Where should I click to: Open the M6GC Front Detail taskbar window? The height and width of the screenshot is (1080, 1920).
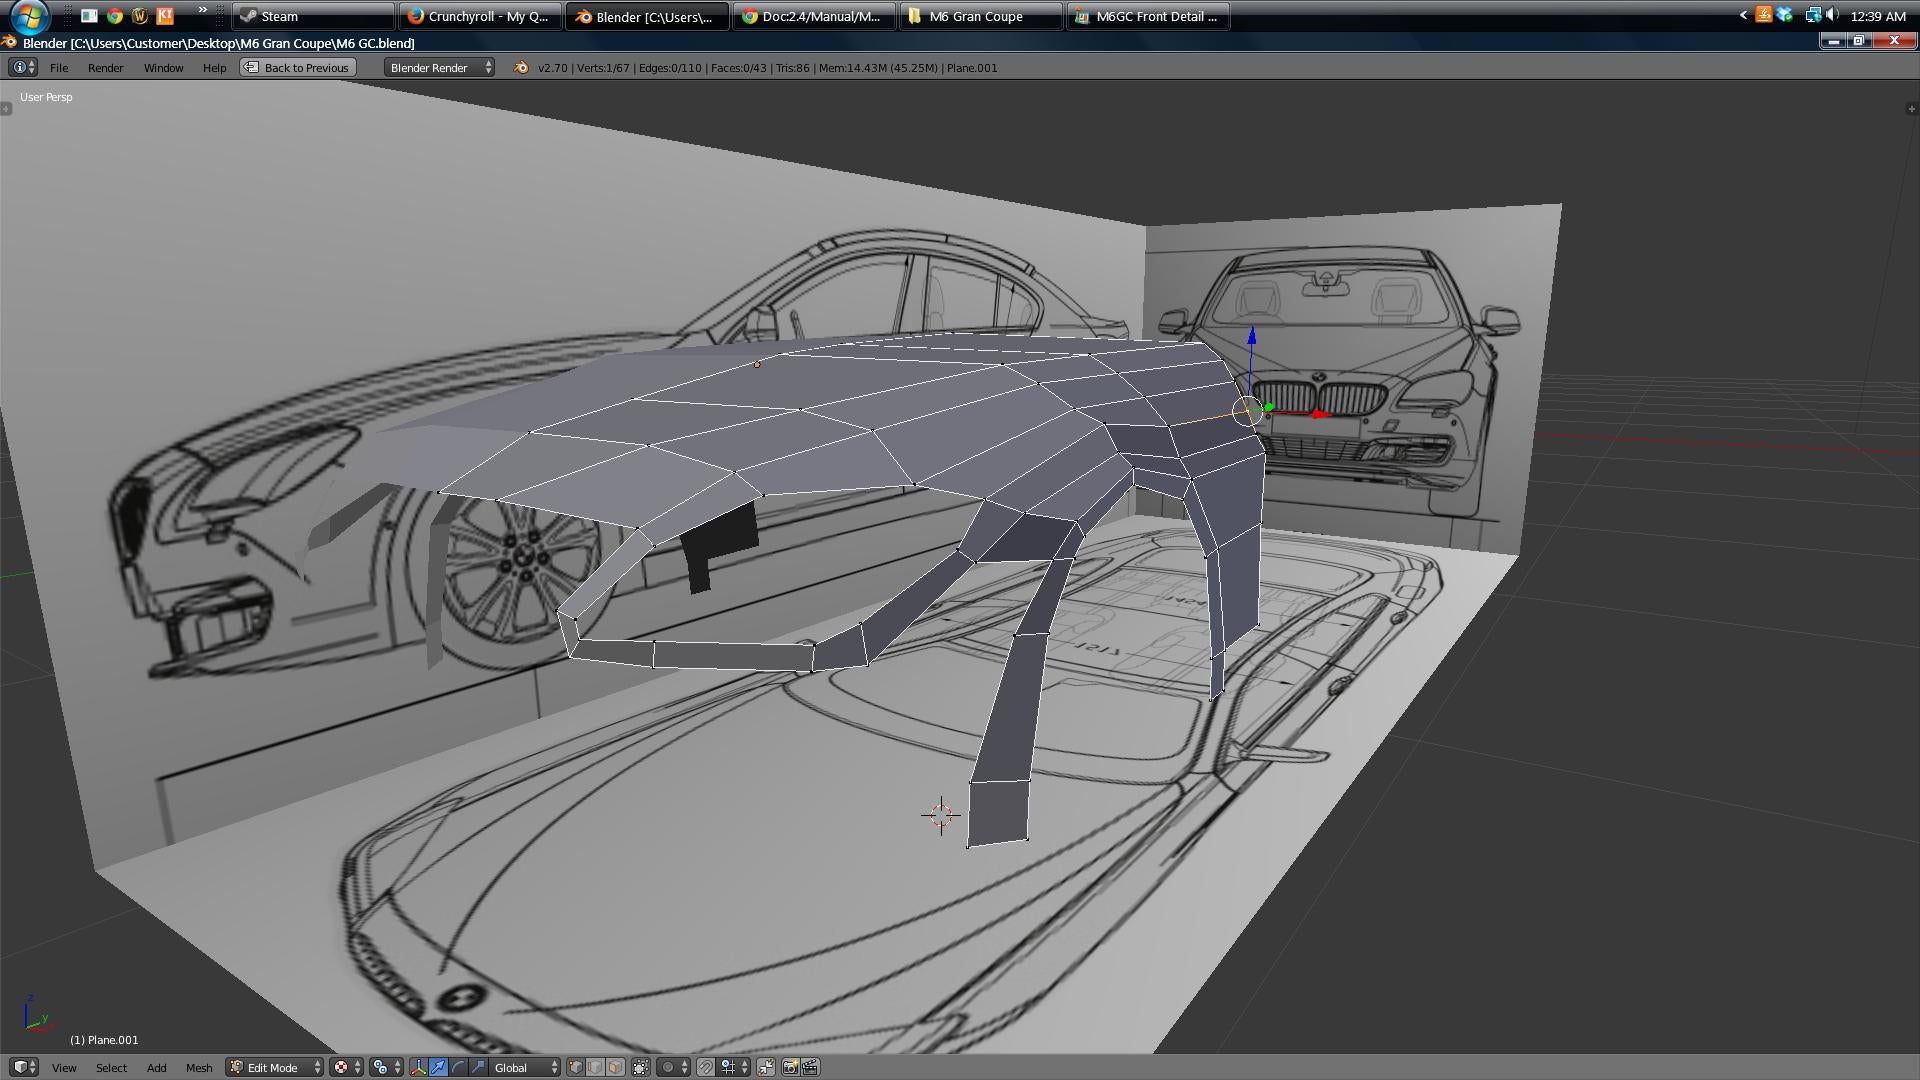1148,16
